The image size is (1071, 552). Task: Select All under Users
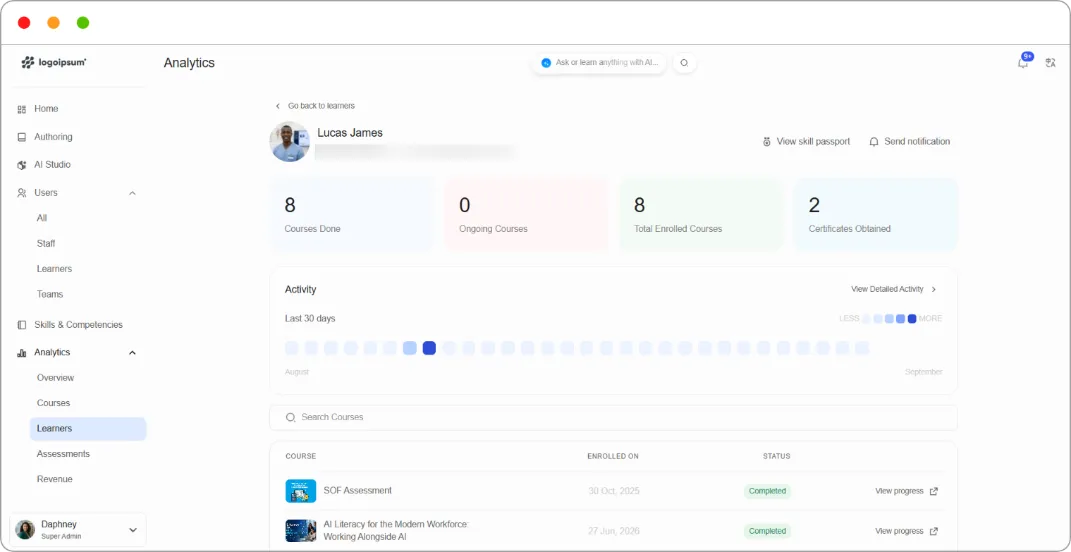point(42,218)
